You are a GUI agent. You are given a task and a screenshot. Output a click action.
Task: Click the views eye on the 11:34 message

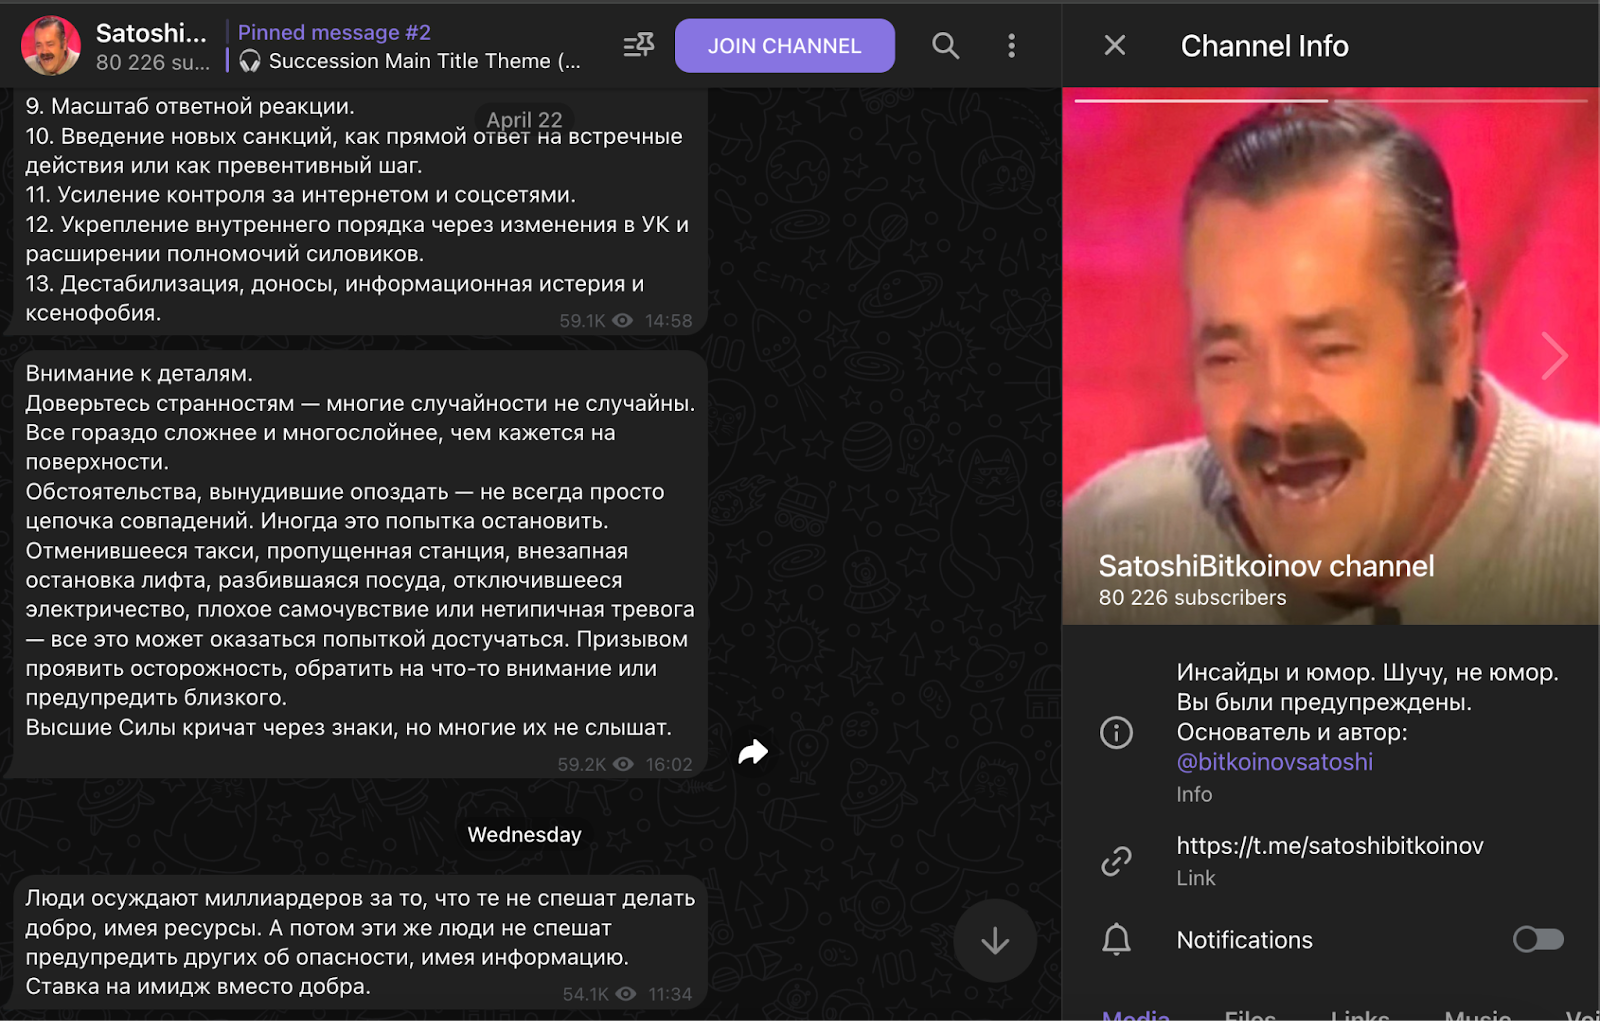[x=626, y=994]
